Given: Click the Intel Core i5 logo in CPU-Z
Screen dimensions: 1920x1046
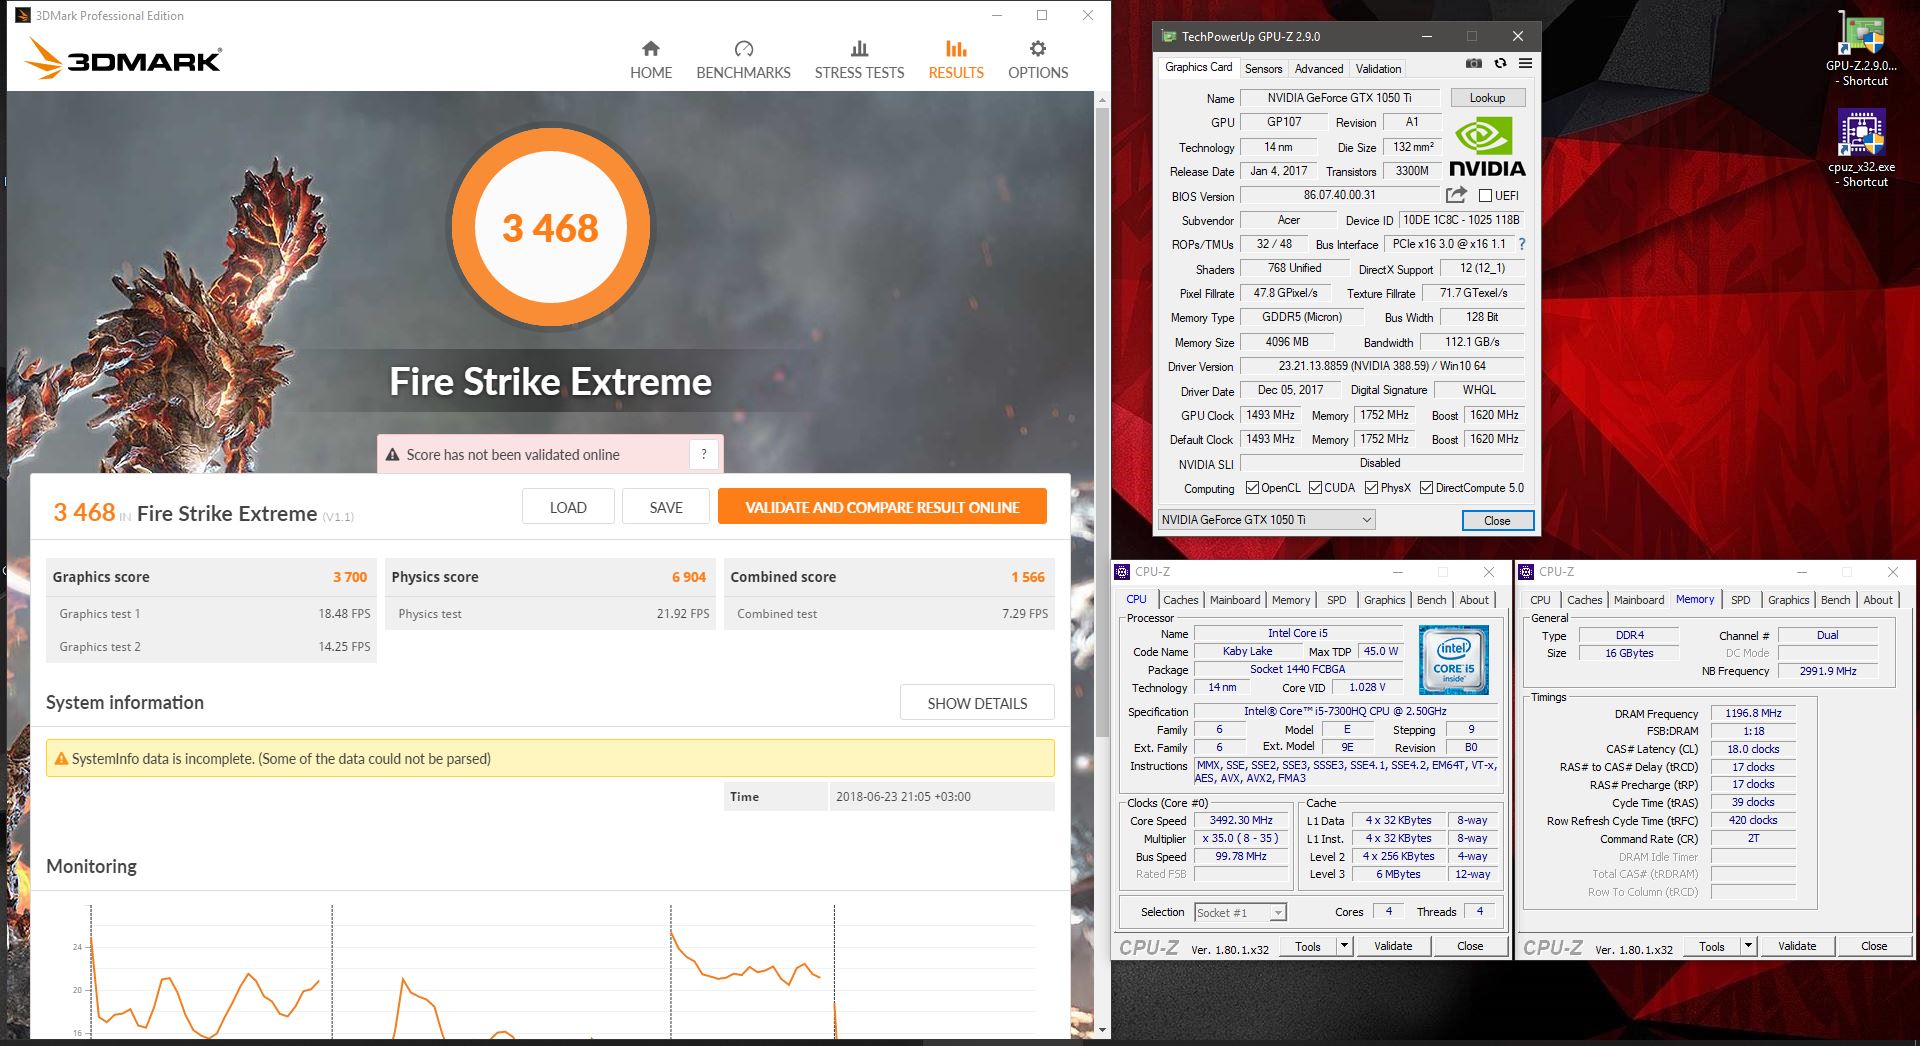Looking at the screenshot, I should 1453,659.
